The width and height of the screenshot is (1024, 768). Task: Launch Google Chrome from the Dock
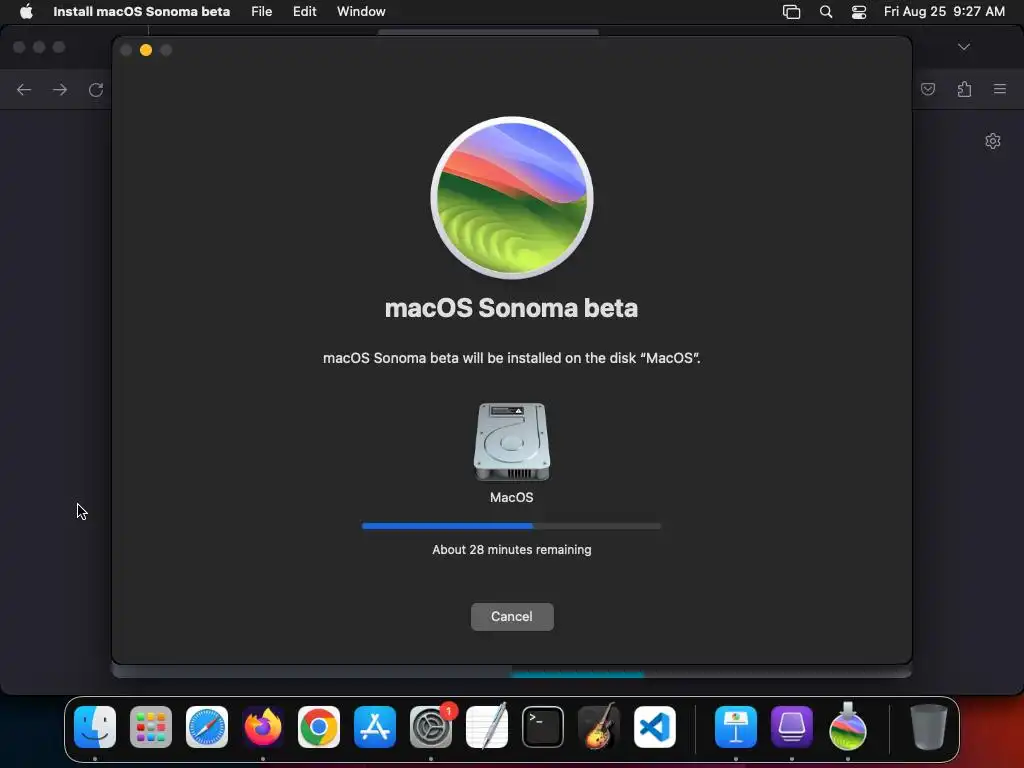(319, 727)
